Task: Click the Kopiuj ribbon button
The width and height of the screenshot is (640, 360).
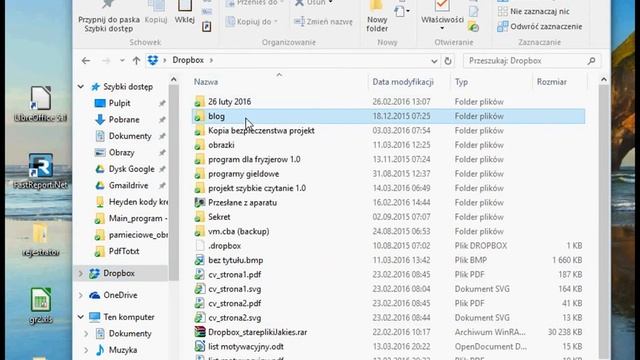Action: coord(156,12)
